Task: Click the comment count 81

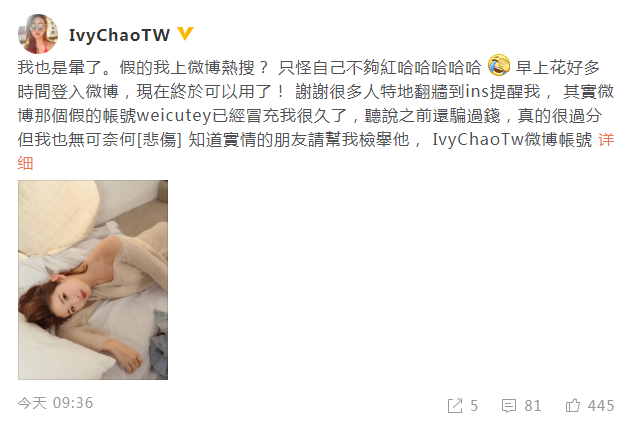Action: 533,406
